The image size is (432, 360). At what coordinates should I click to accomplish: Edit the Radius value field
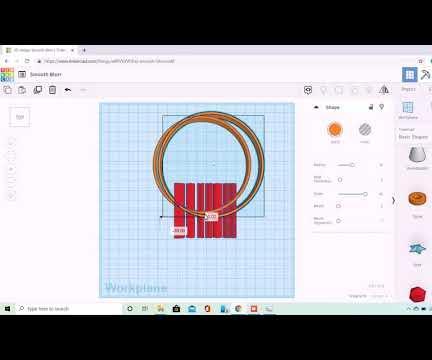(x=381, y=165)
